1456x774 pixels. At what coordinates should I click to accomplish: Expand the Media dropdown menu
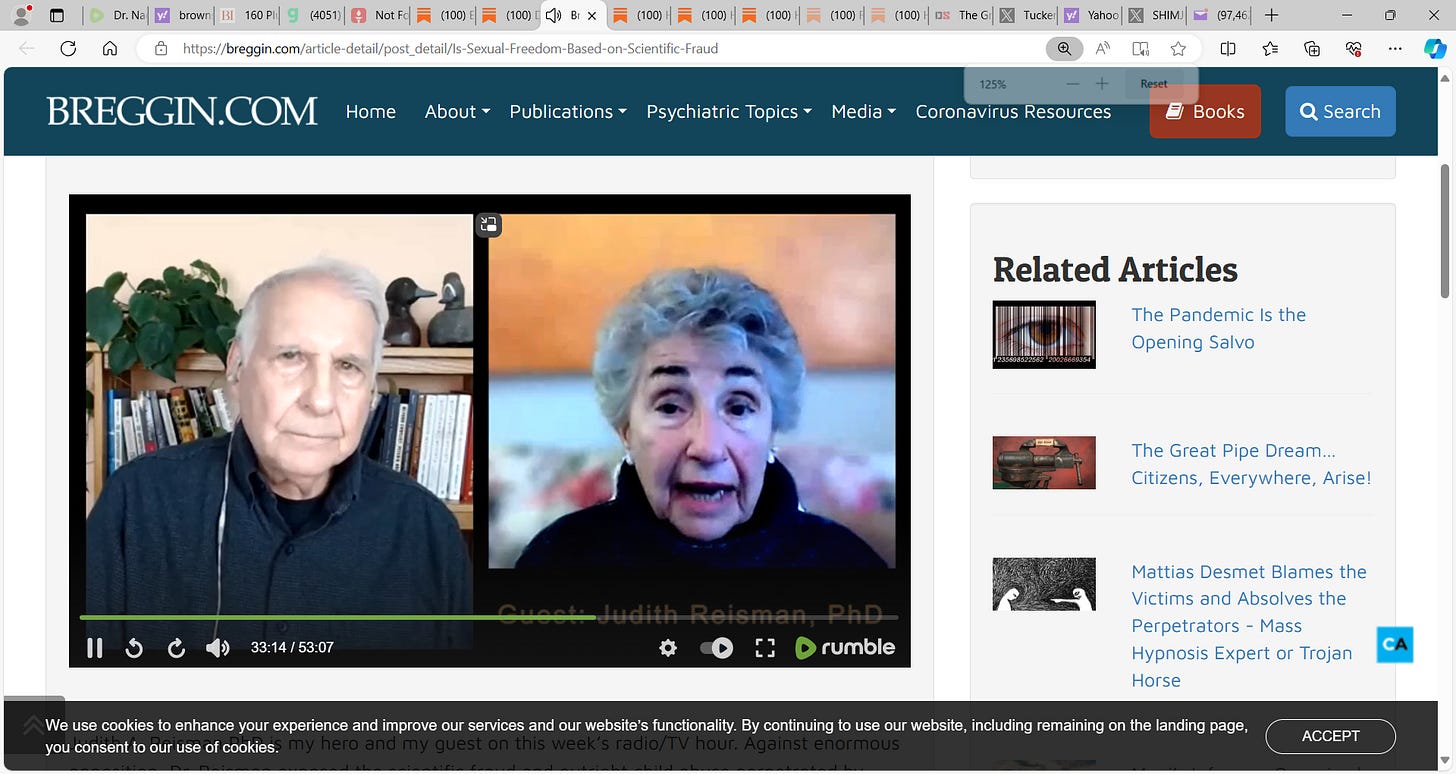pyautogui.click(x=864, y=111)
